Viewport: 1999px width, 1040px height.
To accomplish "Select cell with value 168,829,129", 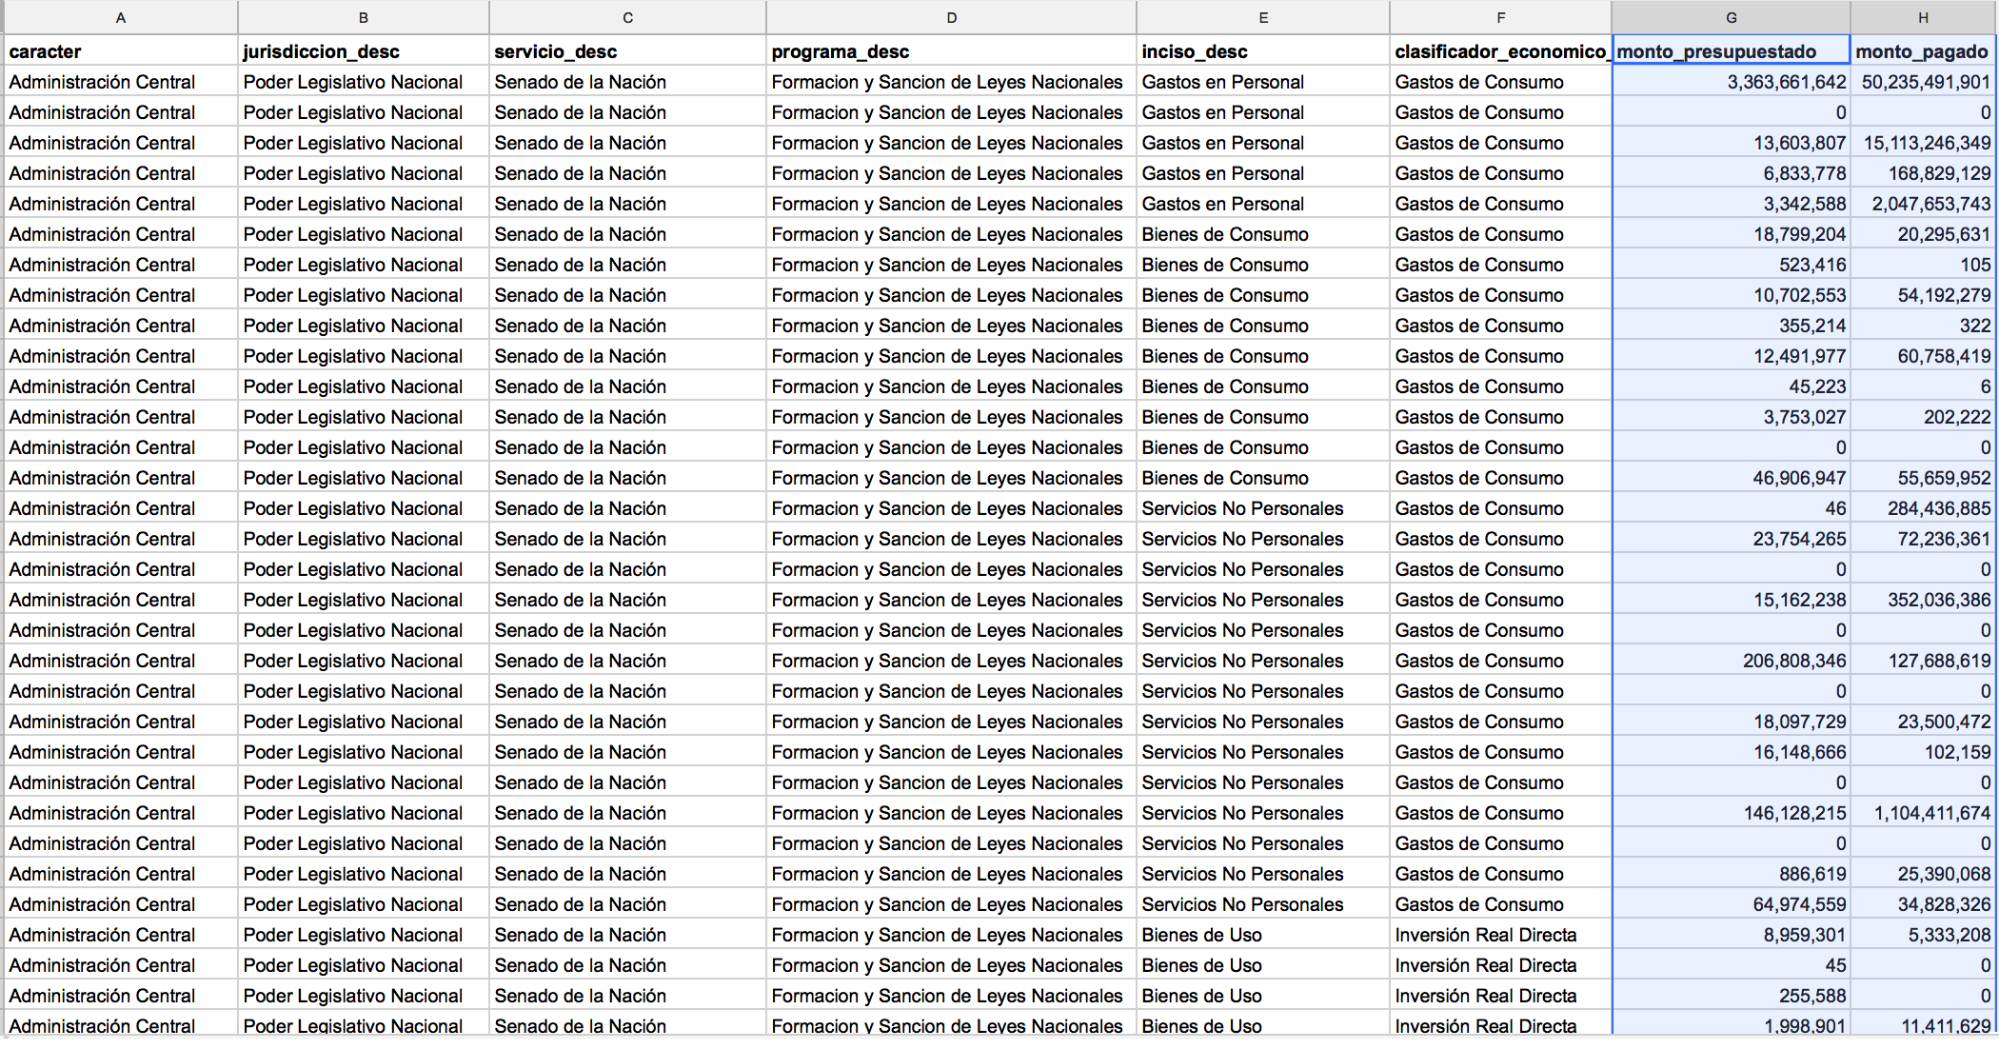I will (x=1923, y=173).
